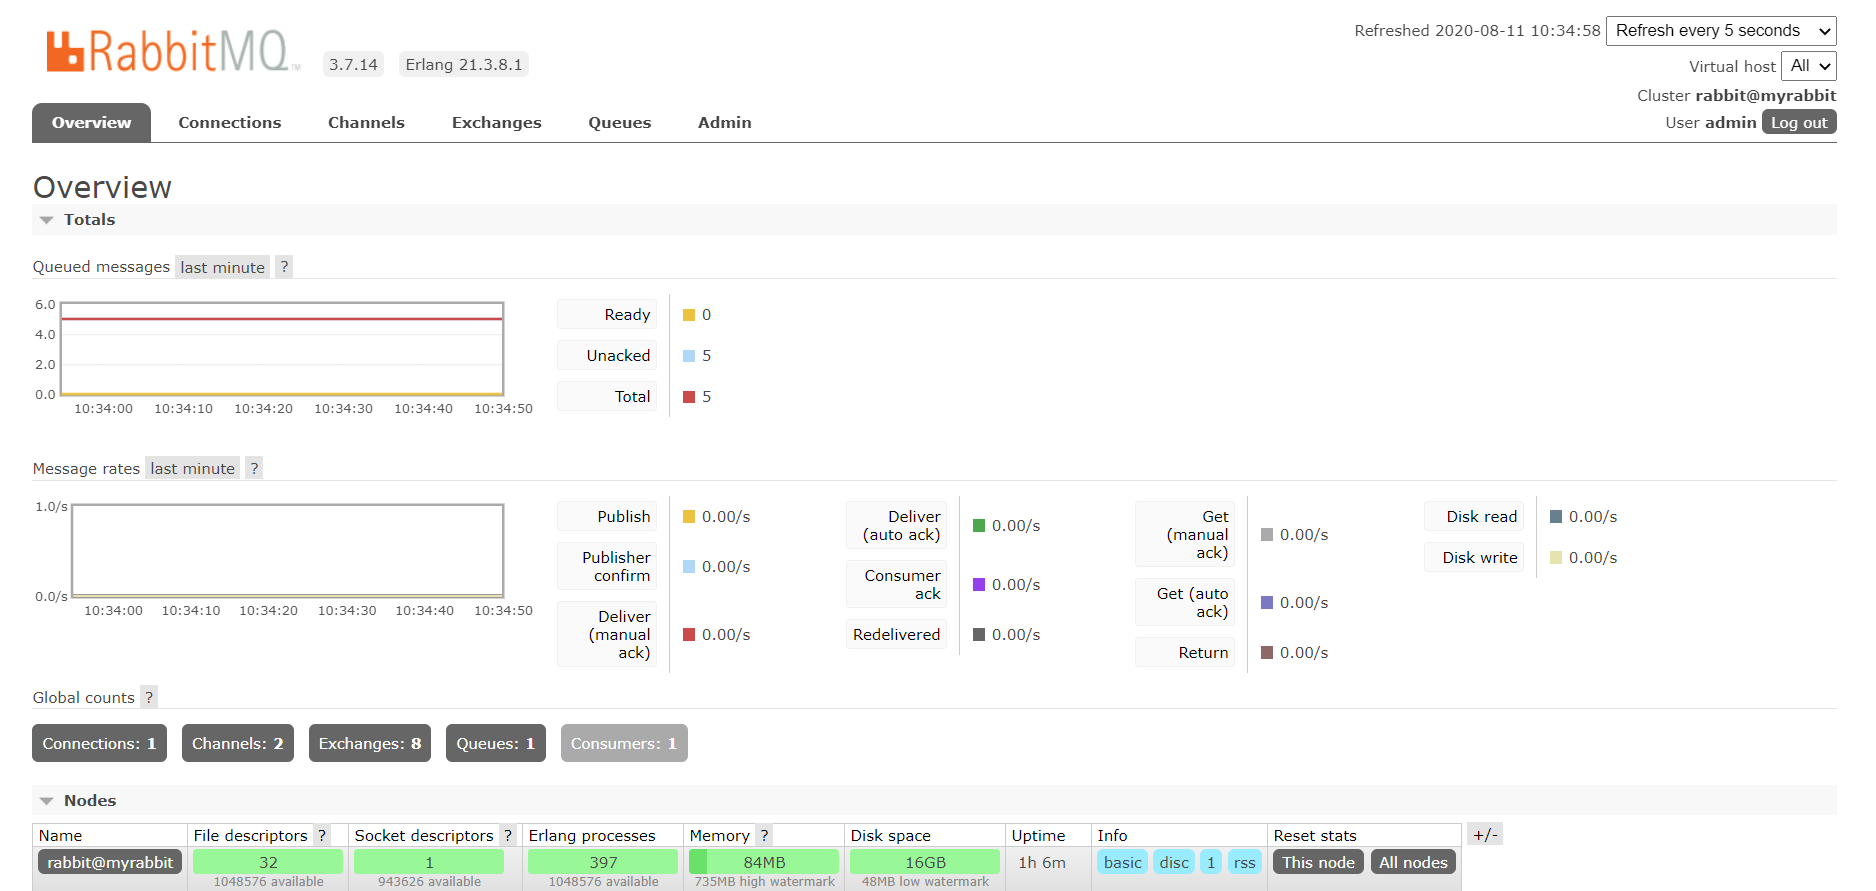Screen dimensions: 1876x891
Task: Click the Redelivered legend label
Action: point(896,635)
